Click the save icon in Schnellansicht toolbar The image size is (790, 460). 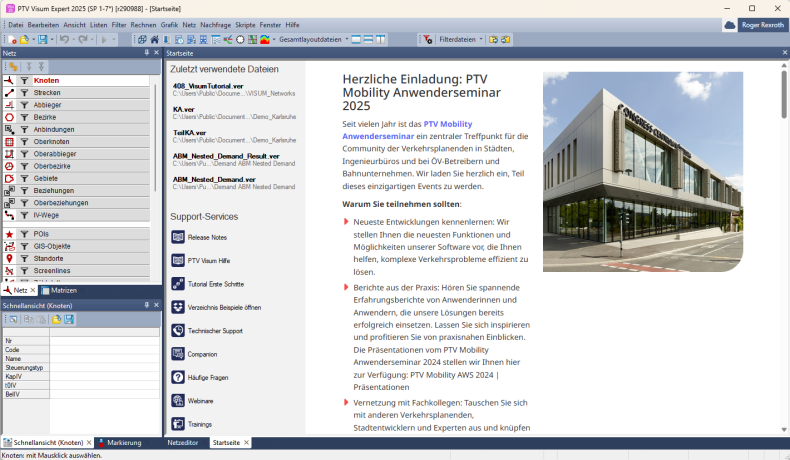pos(70,319)
